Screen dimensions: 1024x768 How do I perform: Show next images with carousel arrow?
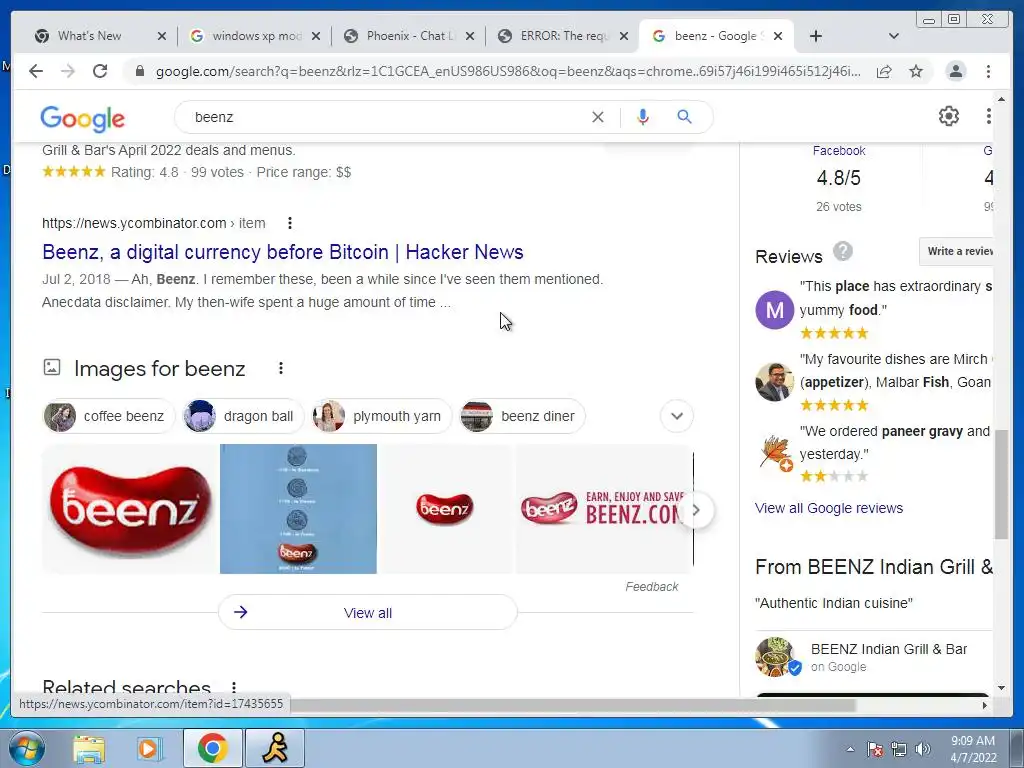tap(696, 510)
